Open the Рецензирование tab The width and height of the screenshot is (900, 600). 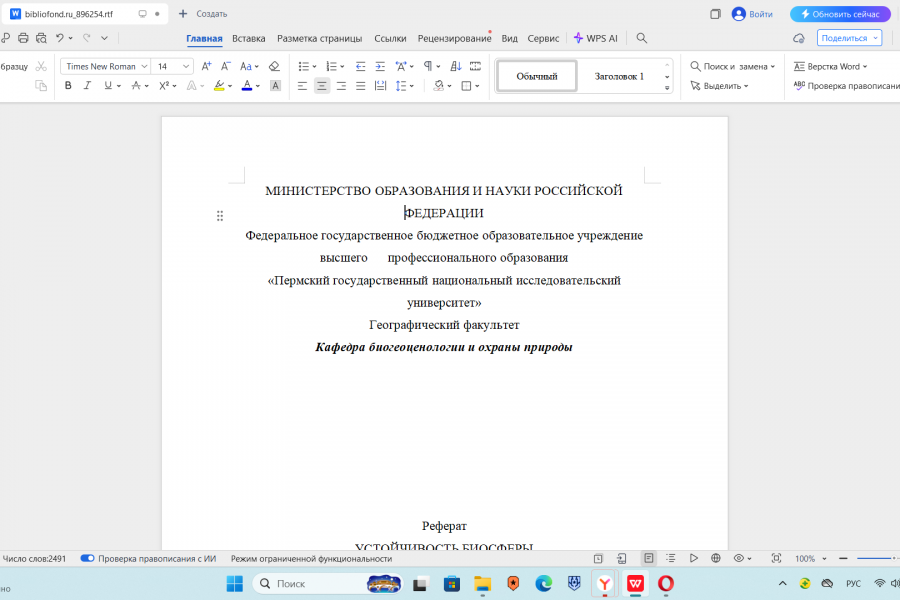click(x=455, y=38)
